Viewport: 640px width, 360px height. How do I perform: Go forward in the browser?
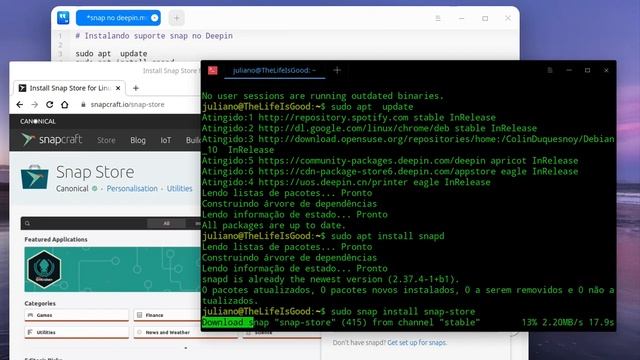click(35, 104)
